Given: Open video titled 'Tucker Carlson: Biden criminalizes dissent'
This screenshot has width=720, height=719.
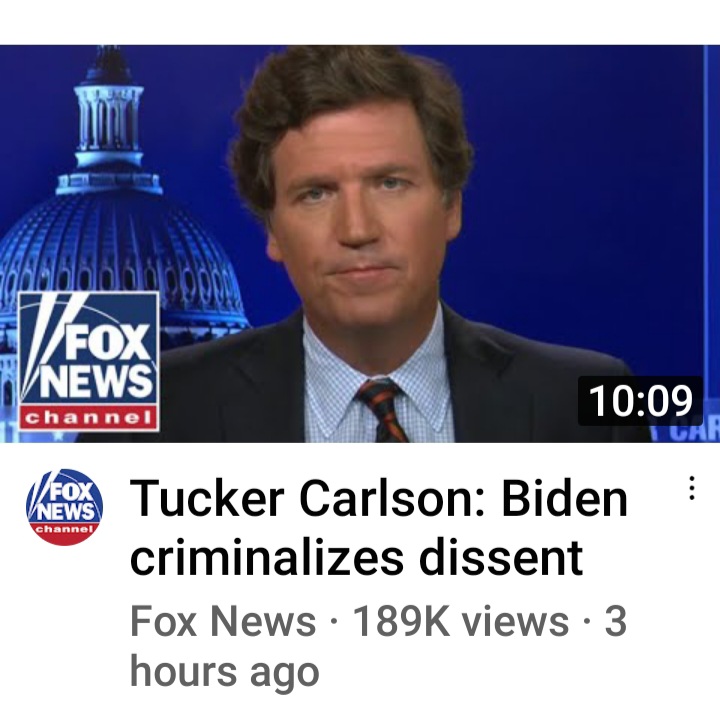Looking at the screenshot, I should pos(378,527).
